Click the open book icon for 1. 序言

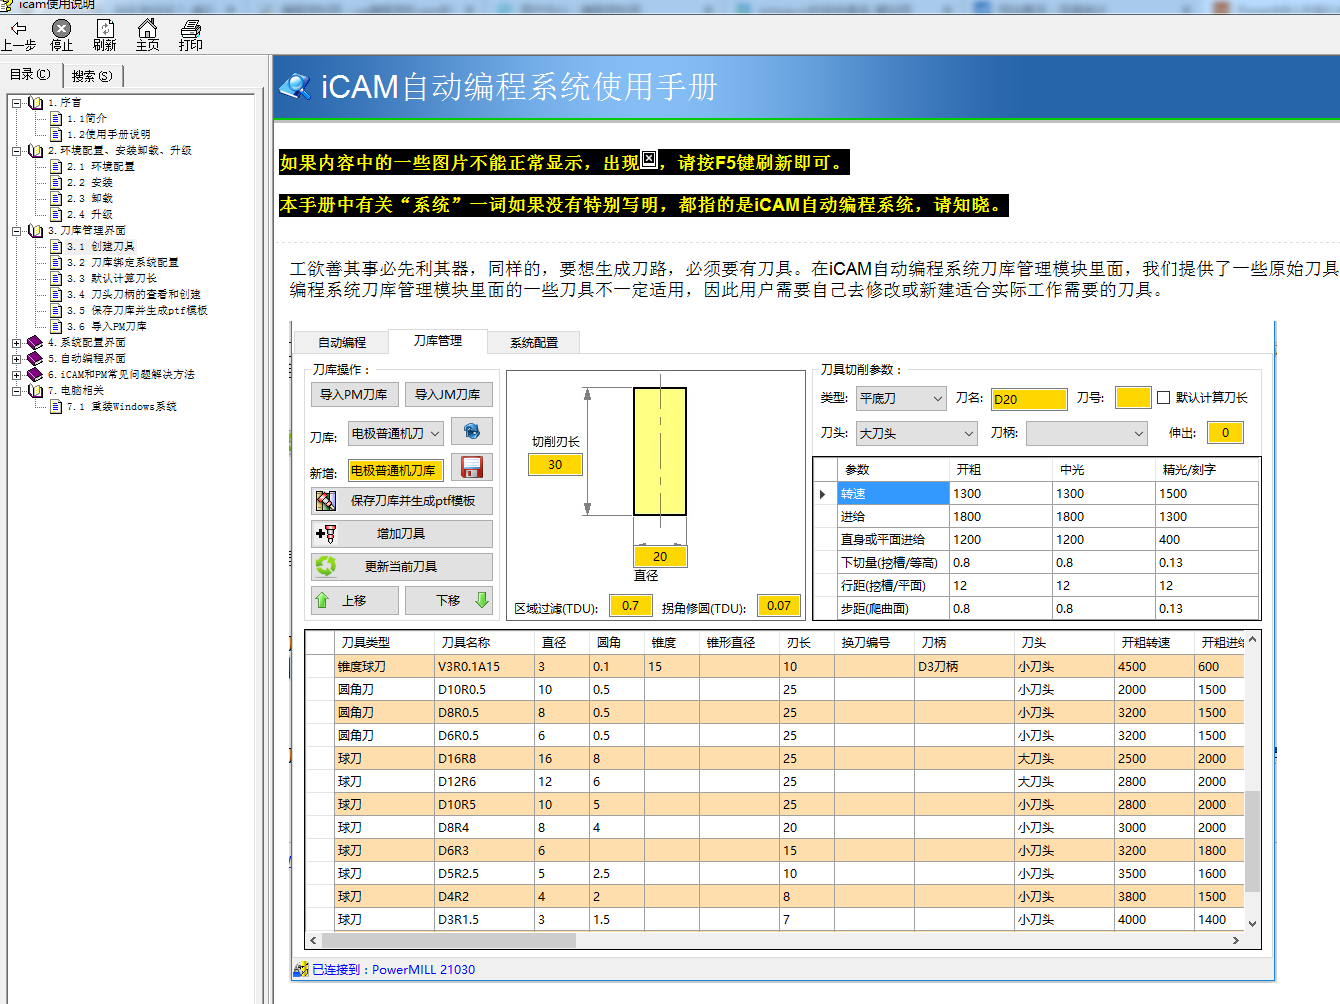[36, 103]
